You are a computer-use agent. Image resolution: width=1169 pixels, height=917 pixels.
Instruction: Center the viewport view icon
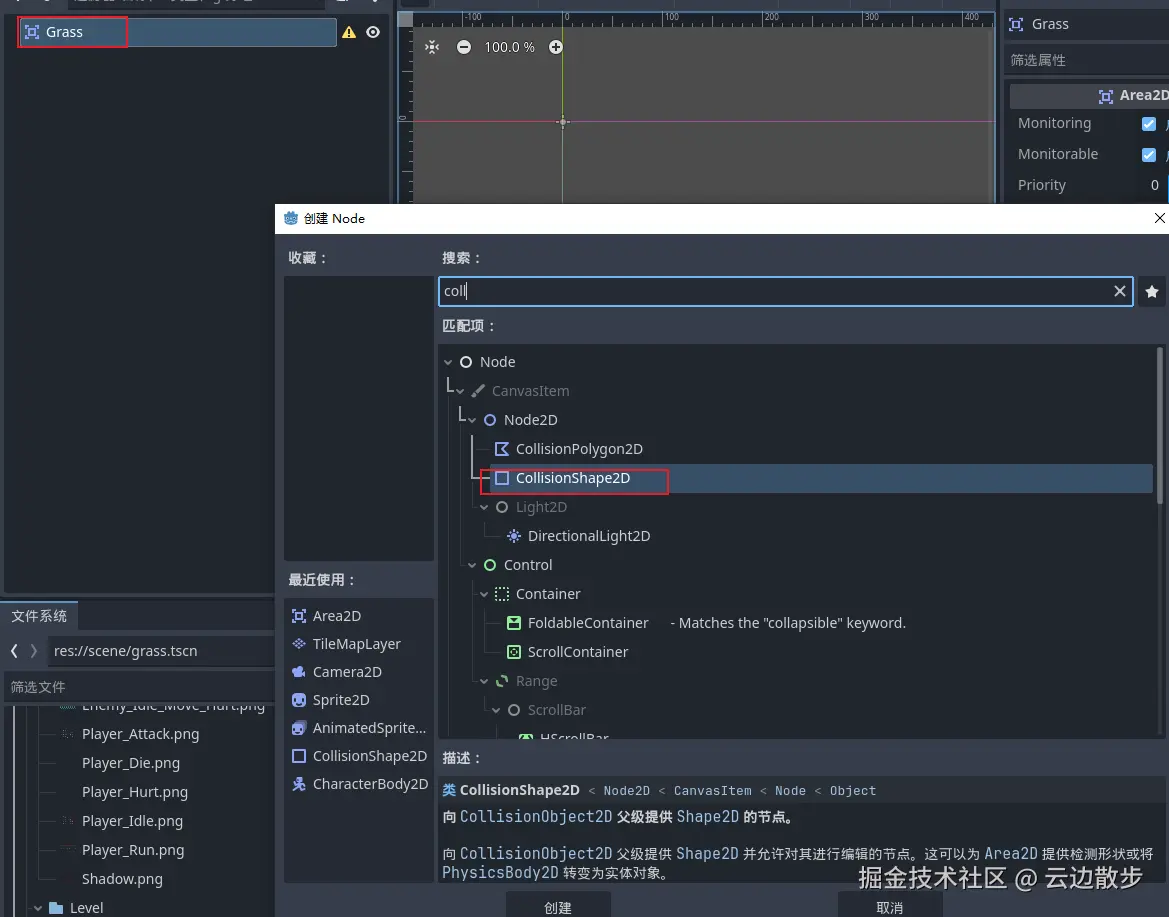coord(432,47)
